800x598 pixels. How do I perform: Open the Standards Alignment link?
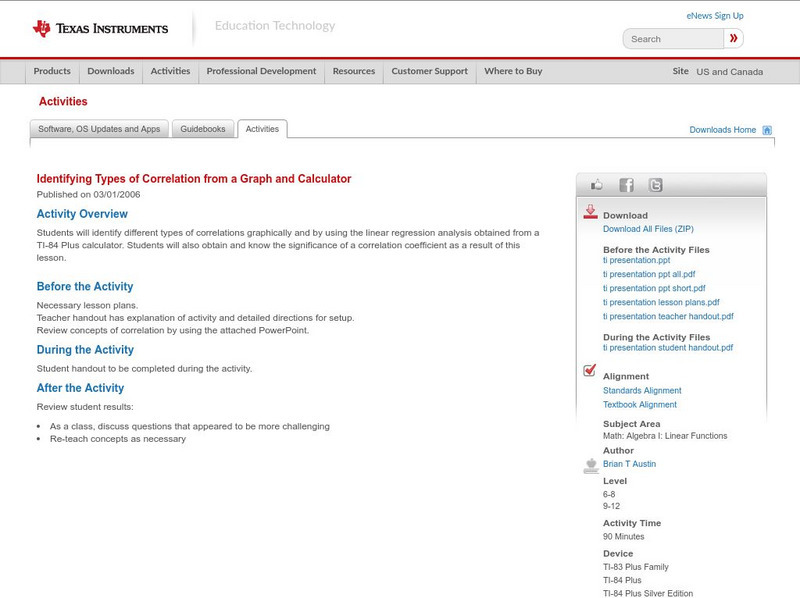point(642,391)
